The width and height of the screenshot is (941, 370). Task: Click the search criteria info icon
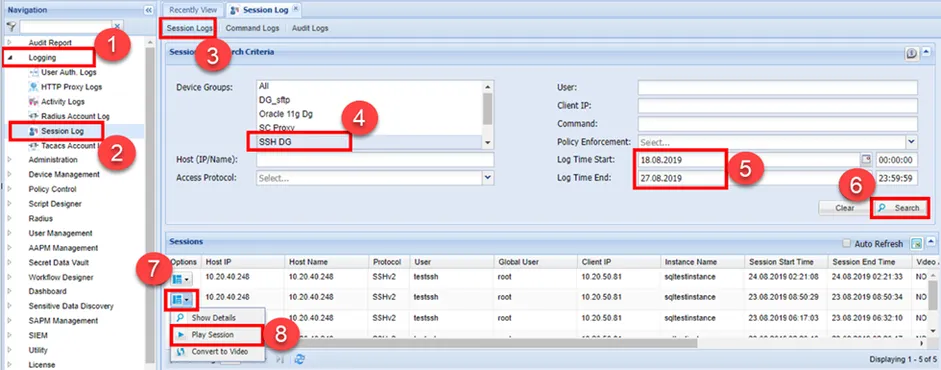tap(911, 54)
